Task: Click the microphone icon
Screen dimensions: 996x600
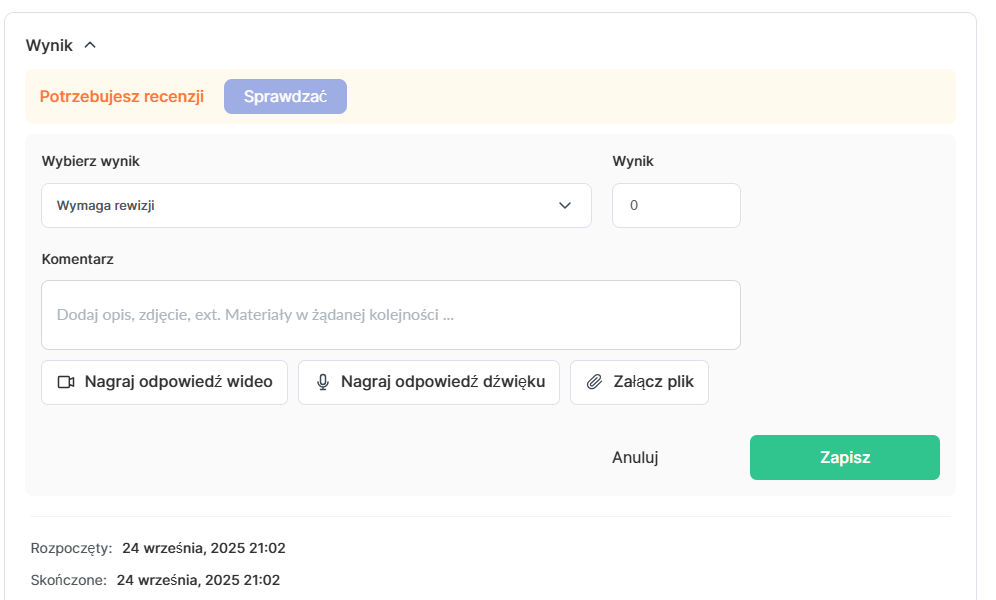Action: click(x=323, y=382)
